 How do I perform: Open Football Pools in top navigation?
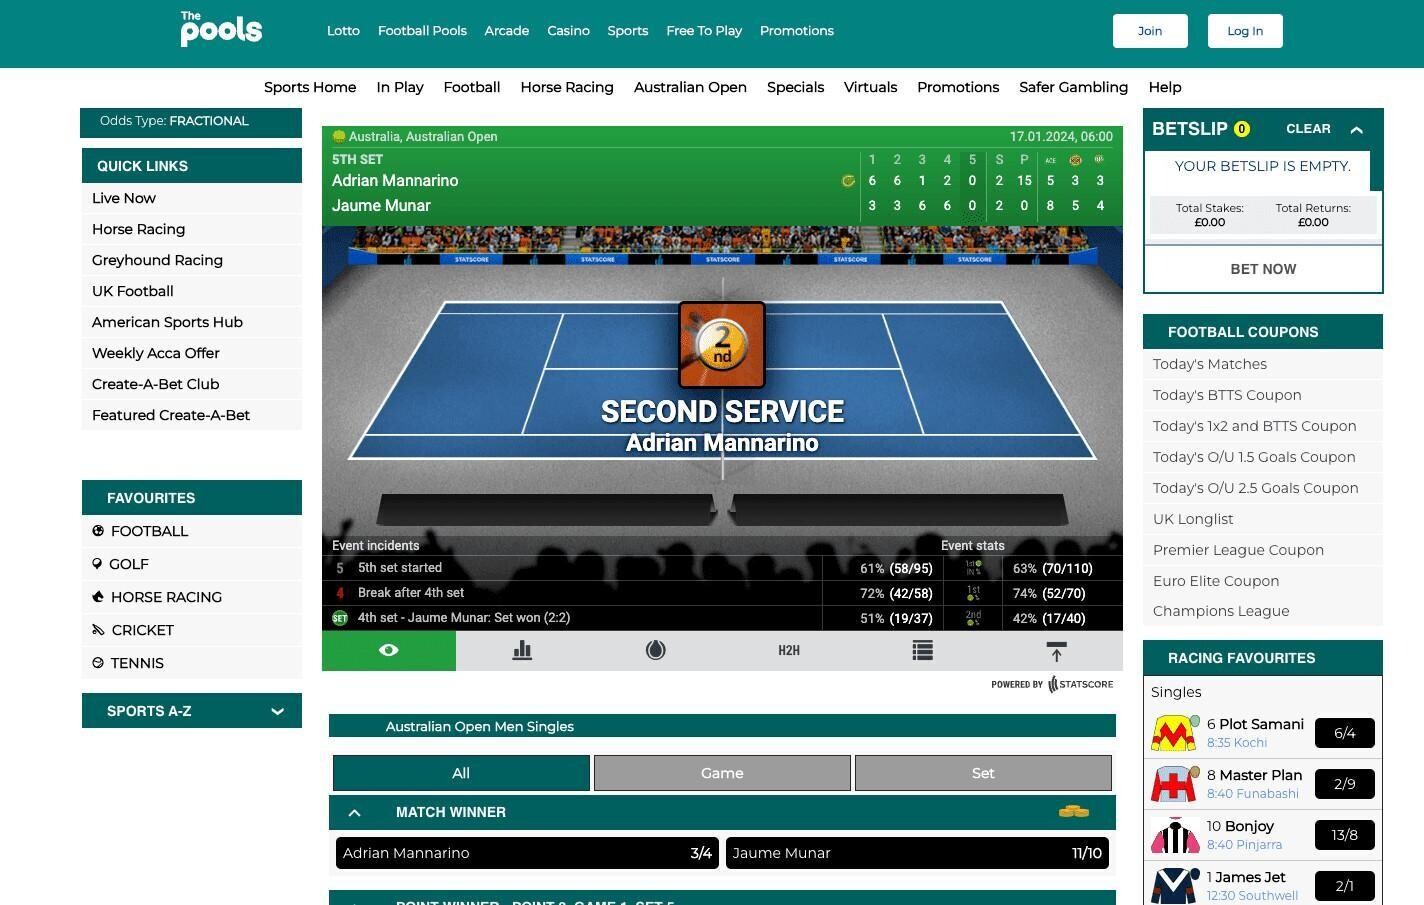(422, 31)
